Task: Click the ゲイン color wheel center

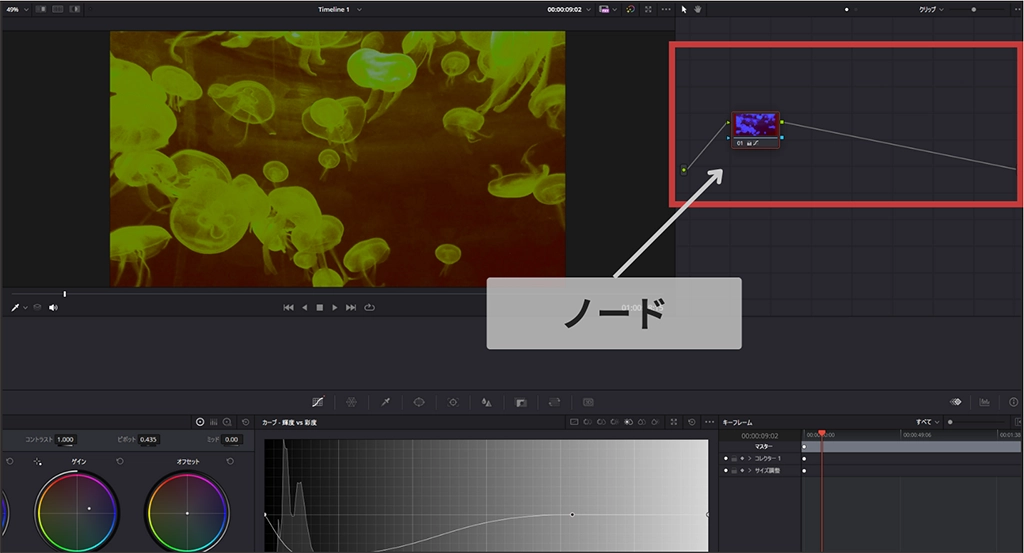Action: 77,513
